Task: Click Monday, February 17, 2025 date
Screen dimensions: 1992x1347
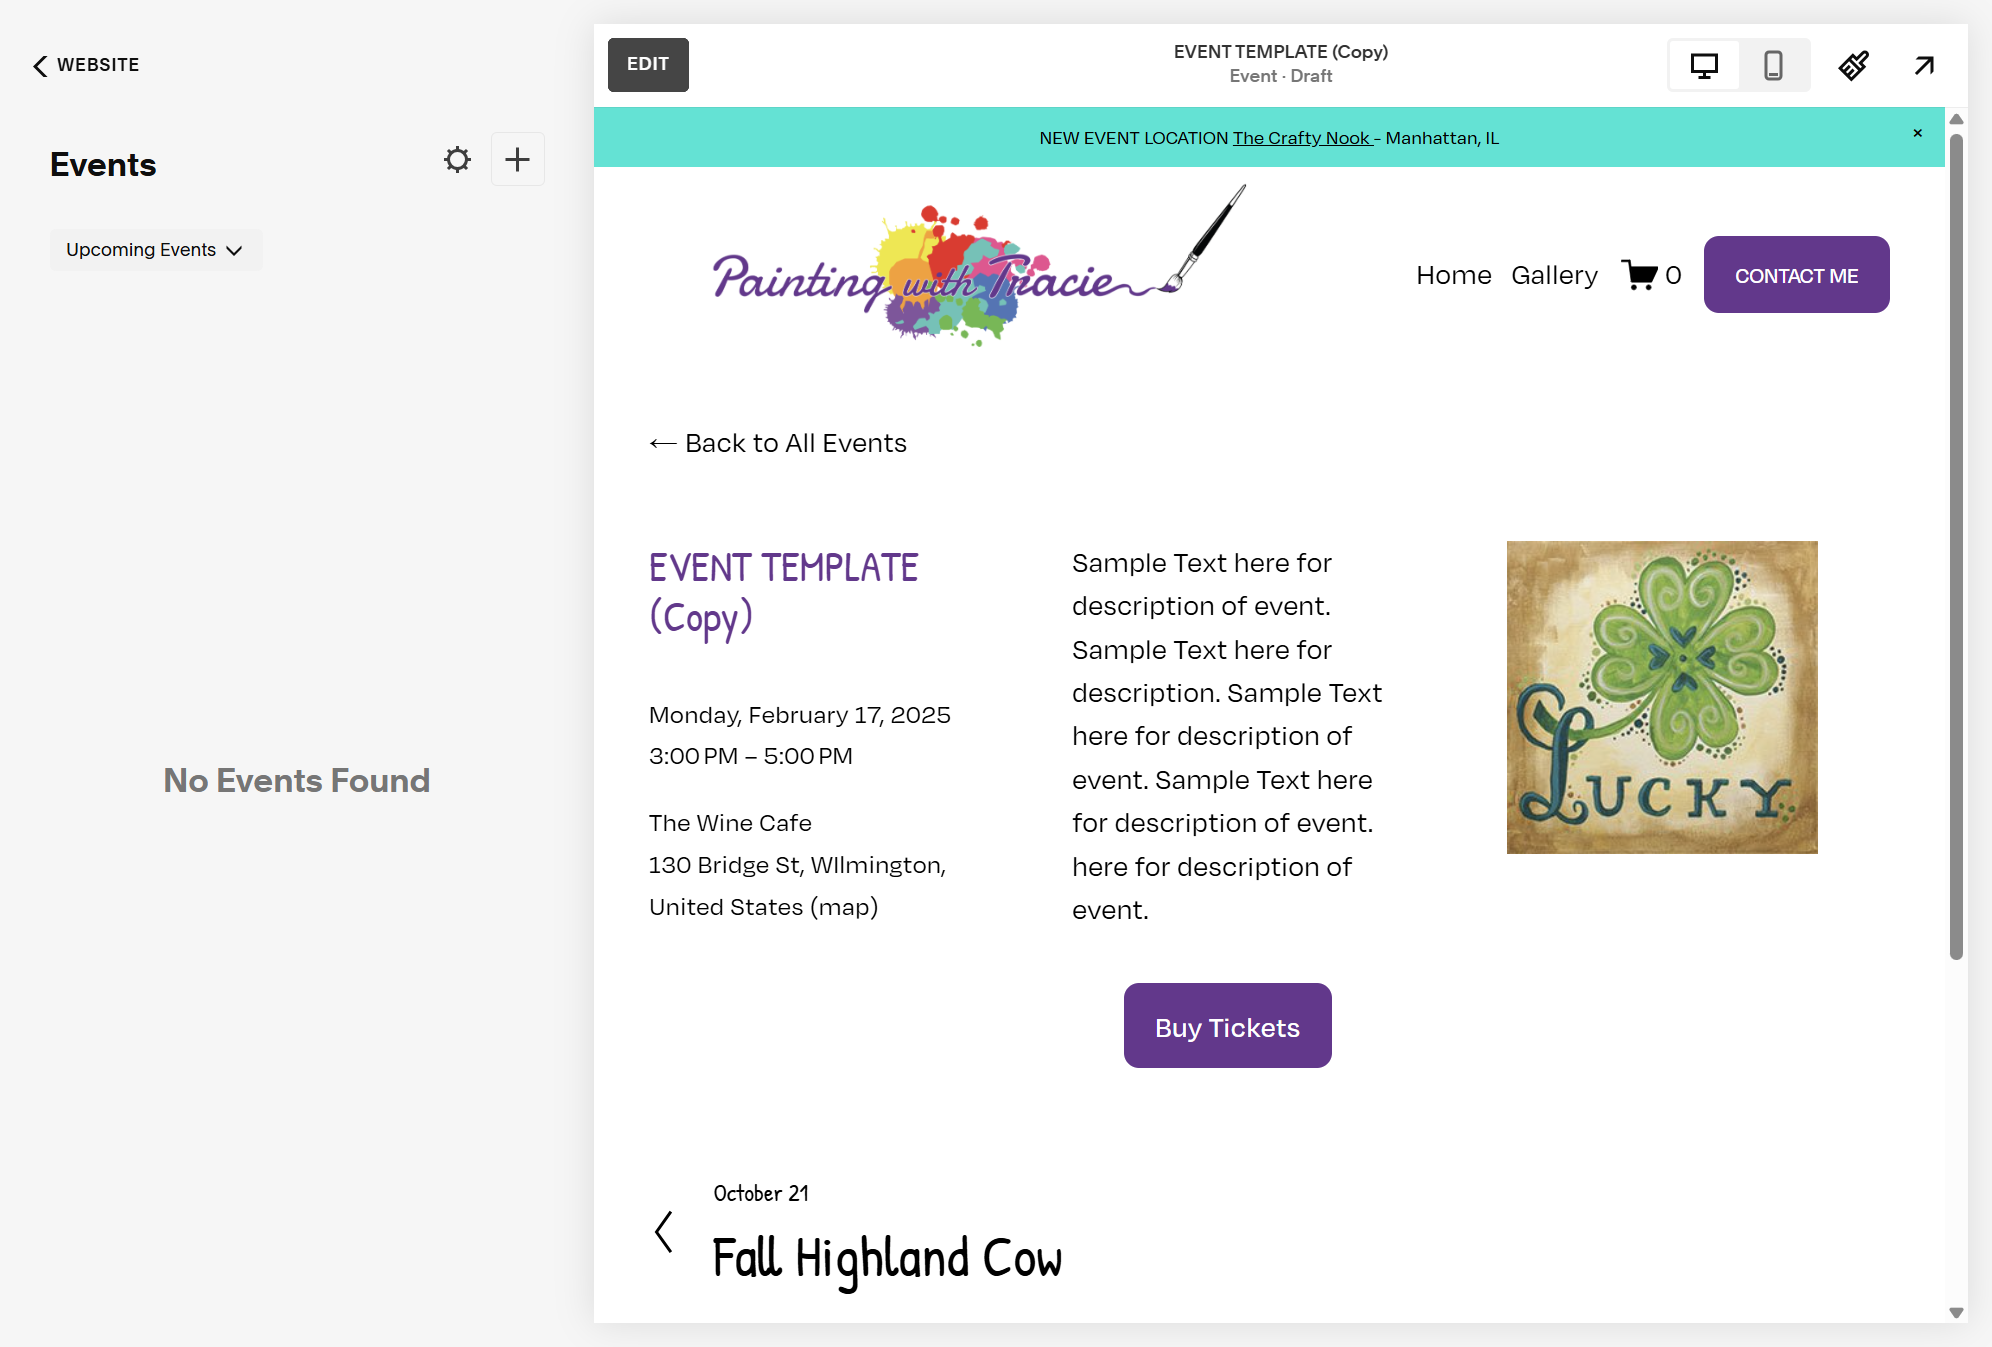Action: (799, 715)
